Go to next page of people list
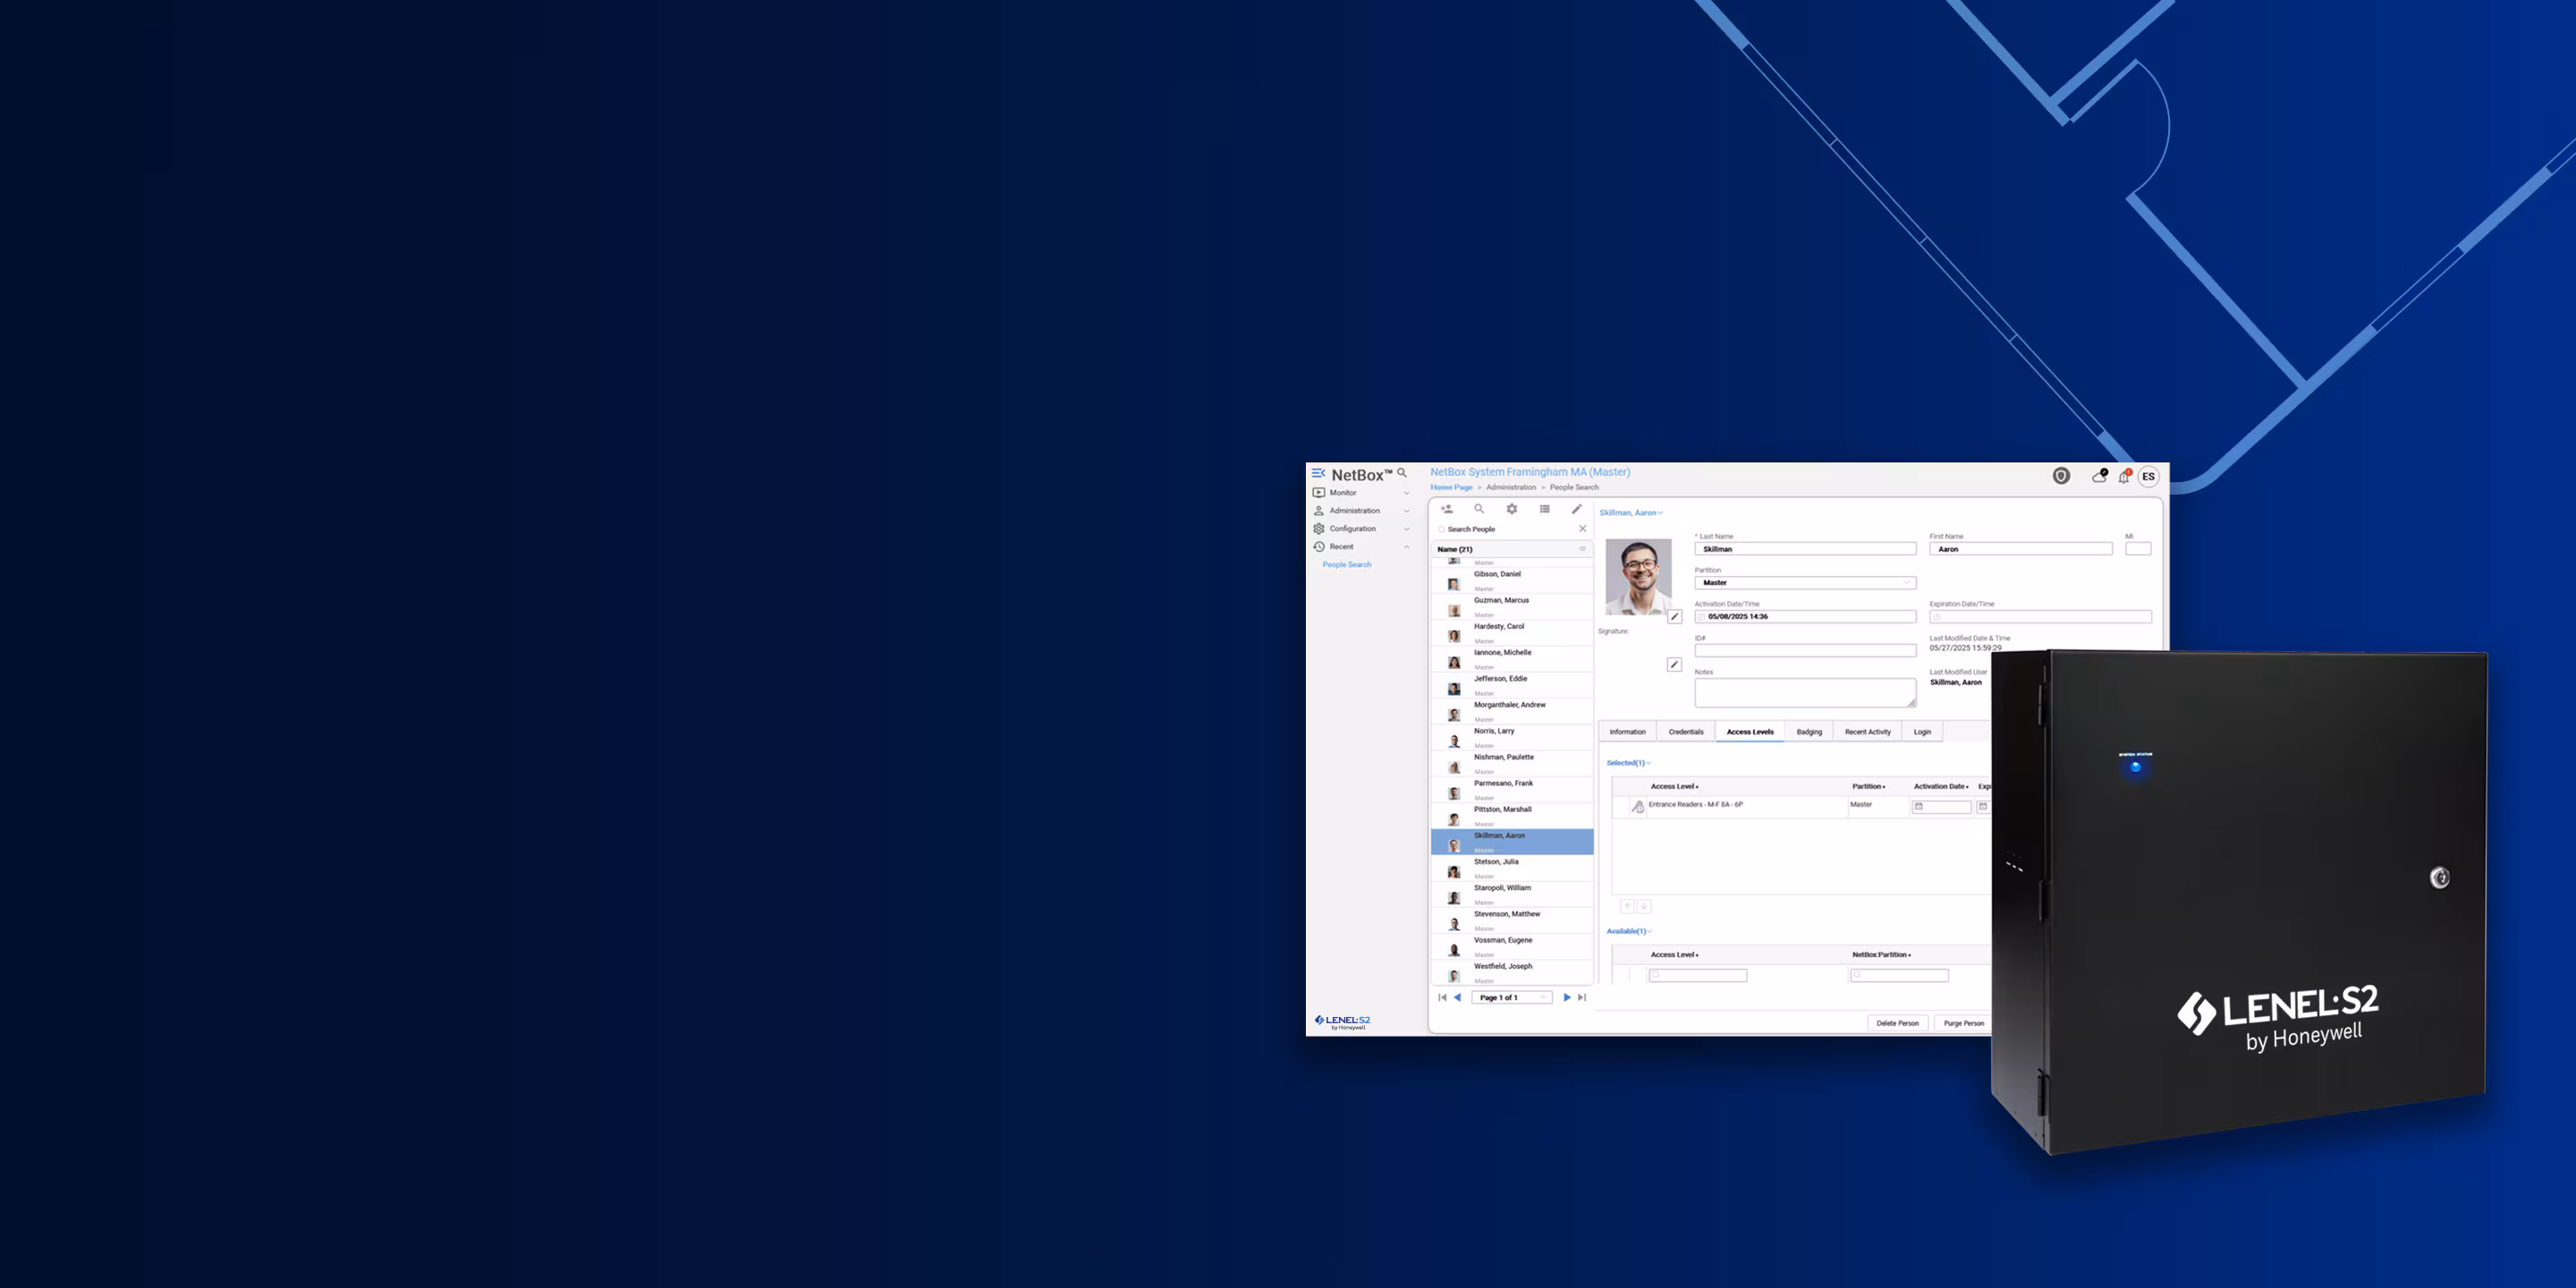 [1567, 997]
